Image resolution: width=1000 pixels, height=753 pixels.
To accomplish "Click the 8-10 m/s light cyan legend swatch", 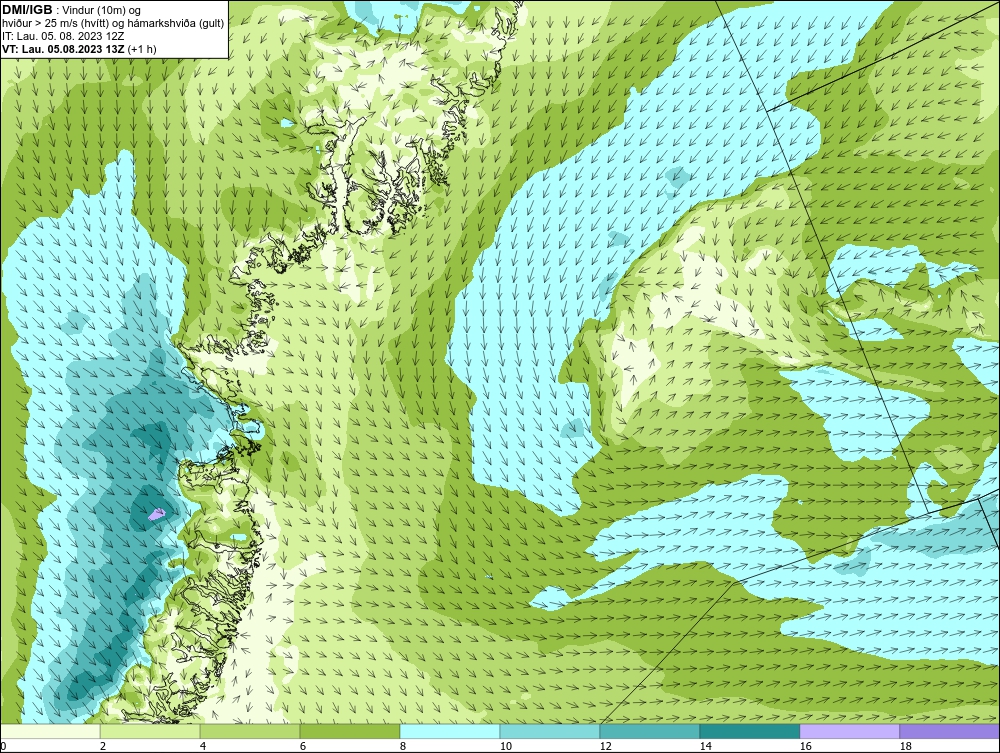I will (450, 731).
